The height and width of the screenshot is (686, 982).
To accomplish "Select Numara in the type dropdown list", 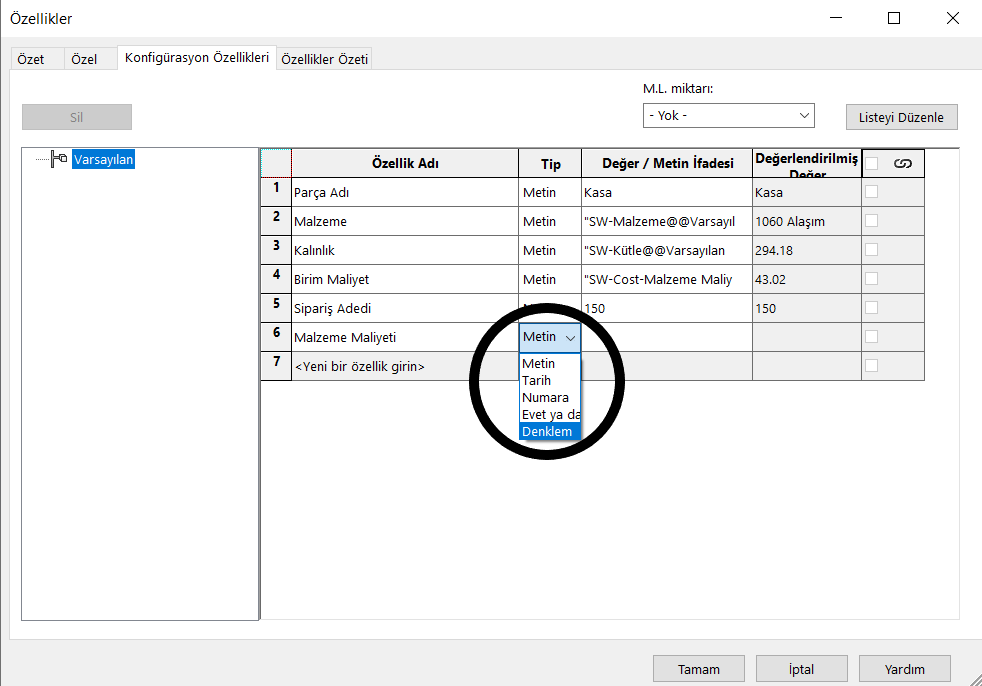I will (546, 397).
